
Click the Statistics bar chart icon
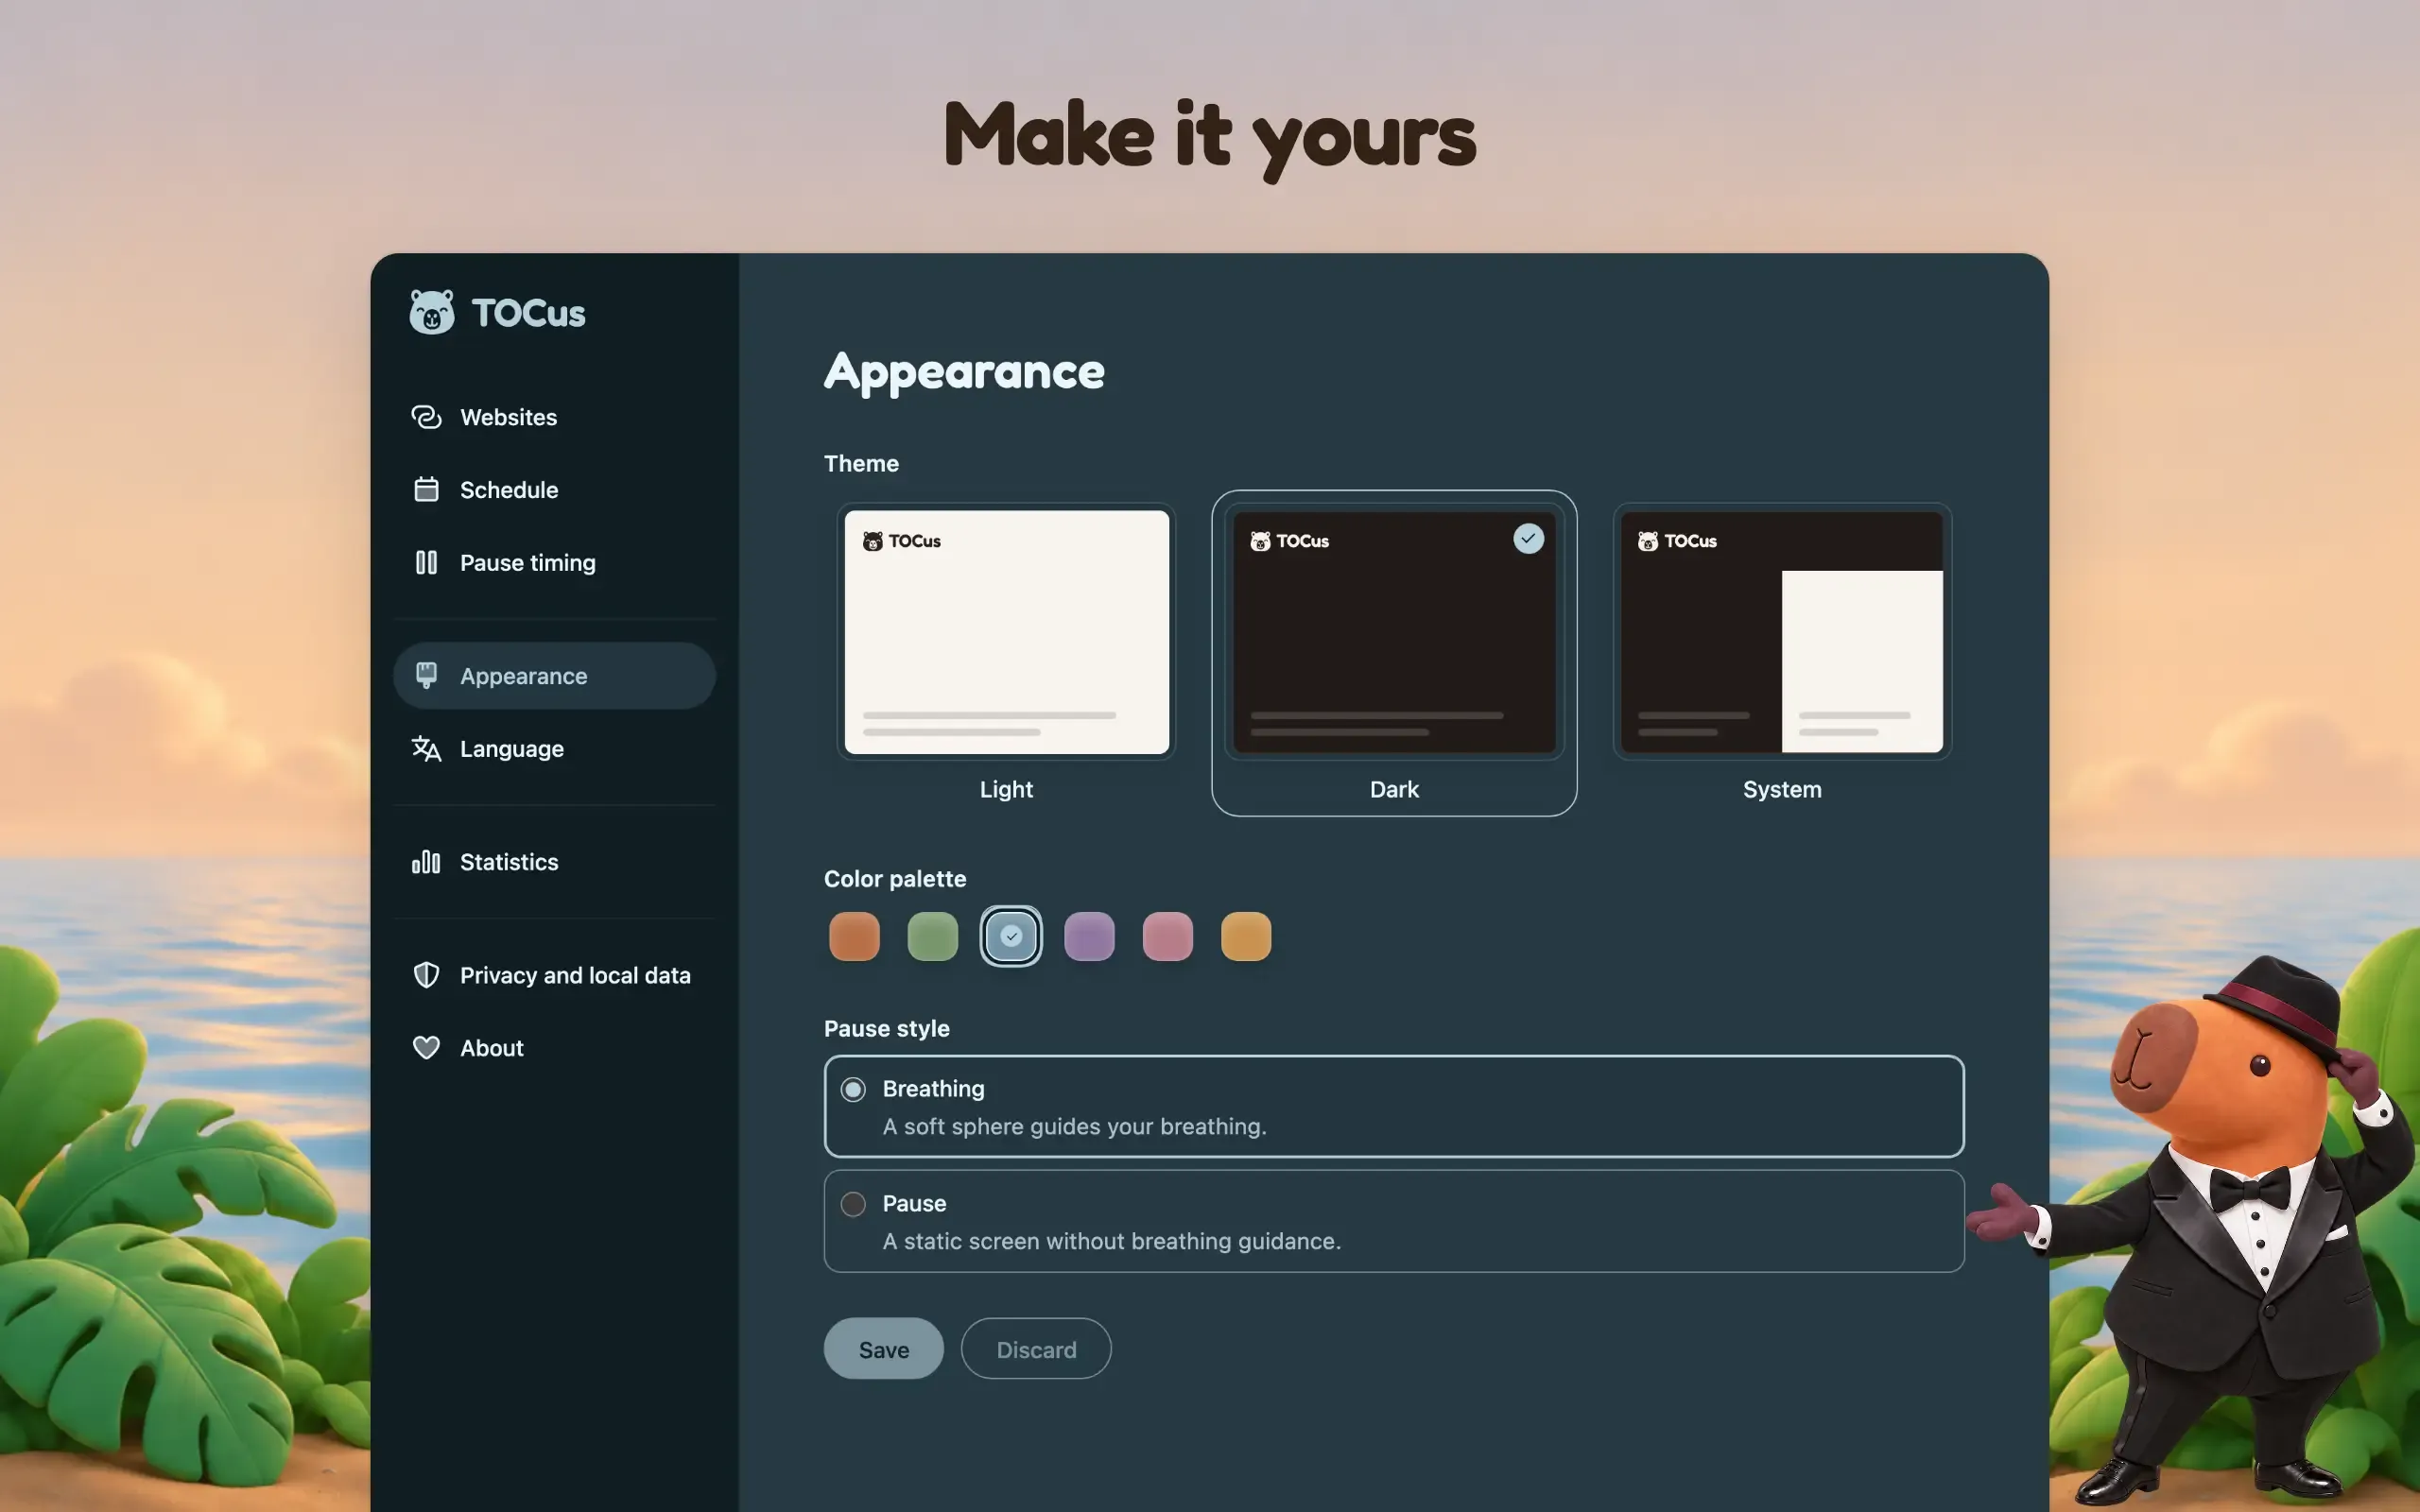(x=426, y=861)
